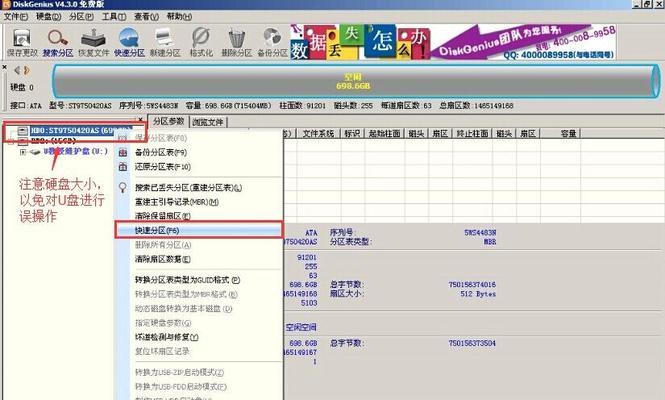Viewport: 665px width, 400px height.
Task: Select HD0:ST9750420AS disk in tree
Action: 81,131
